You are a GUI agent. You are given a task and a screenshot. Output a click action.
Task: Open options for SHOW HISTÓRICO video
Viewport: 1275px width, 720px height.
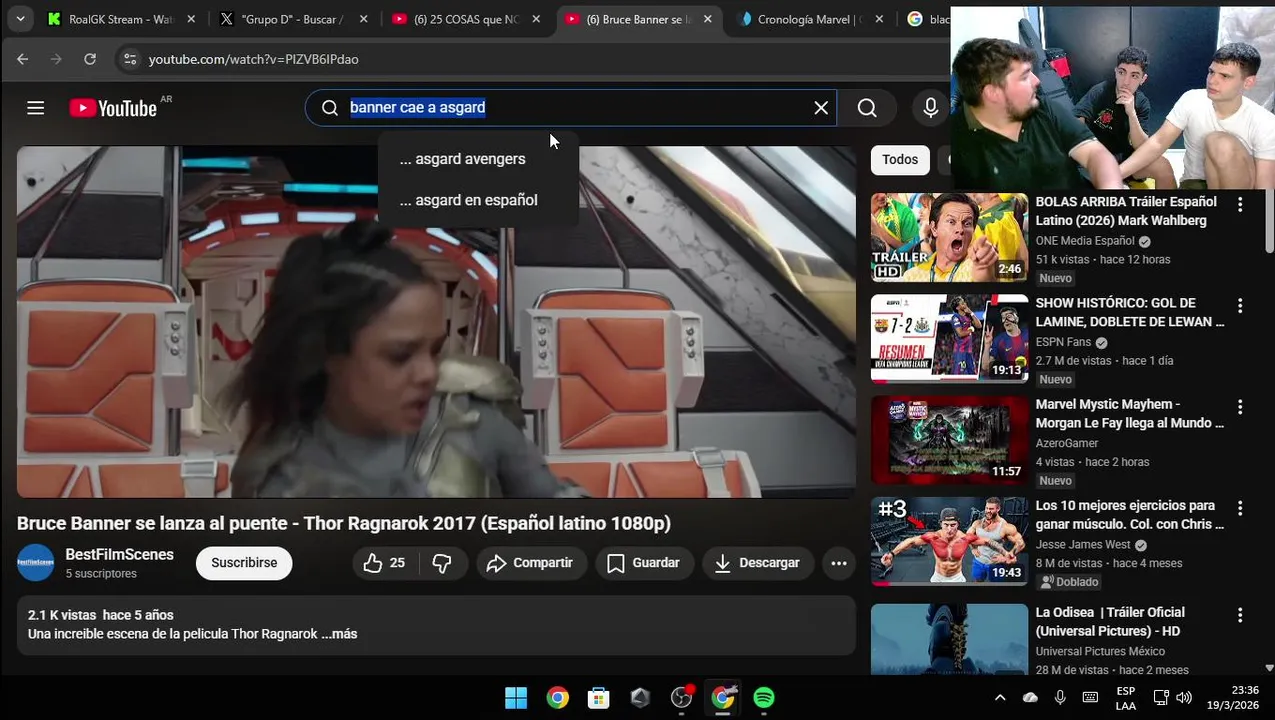[1240, 306]
